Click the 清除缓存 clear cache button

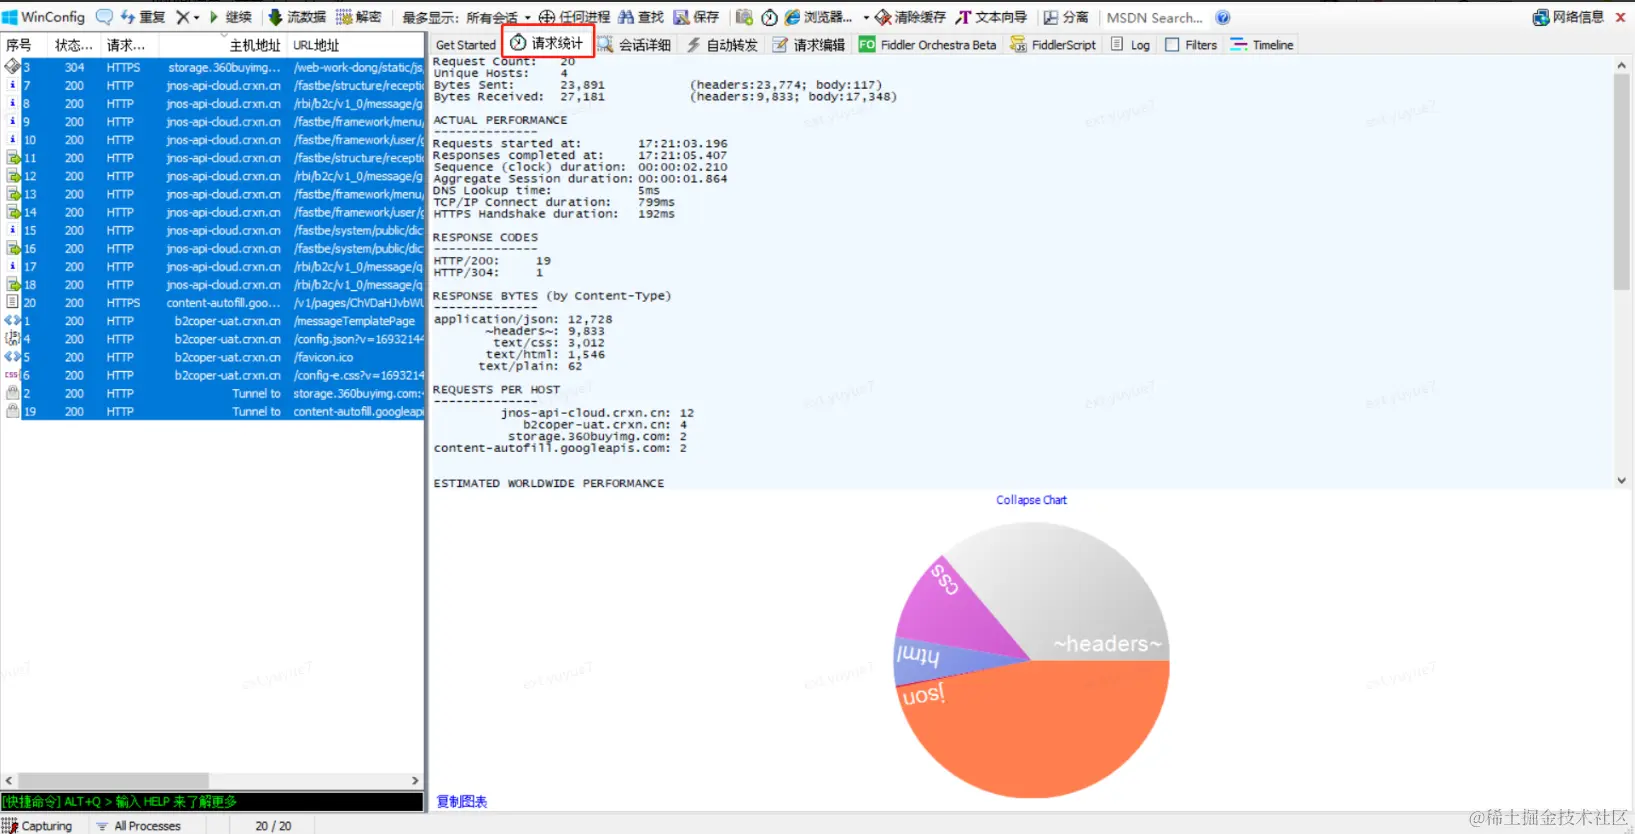910,17
